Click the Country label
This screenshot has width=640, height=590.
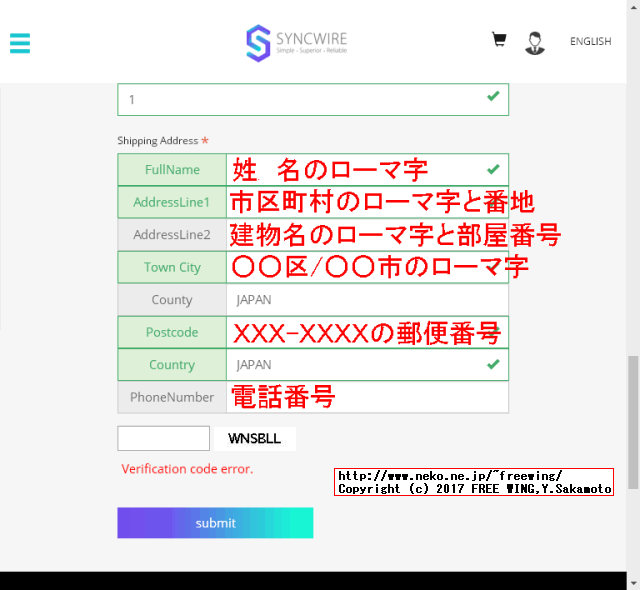pyautogui.click(x=172, y=365)
